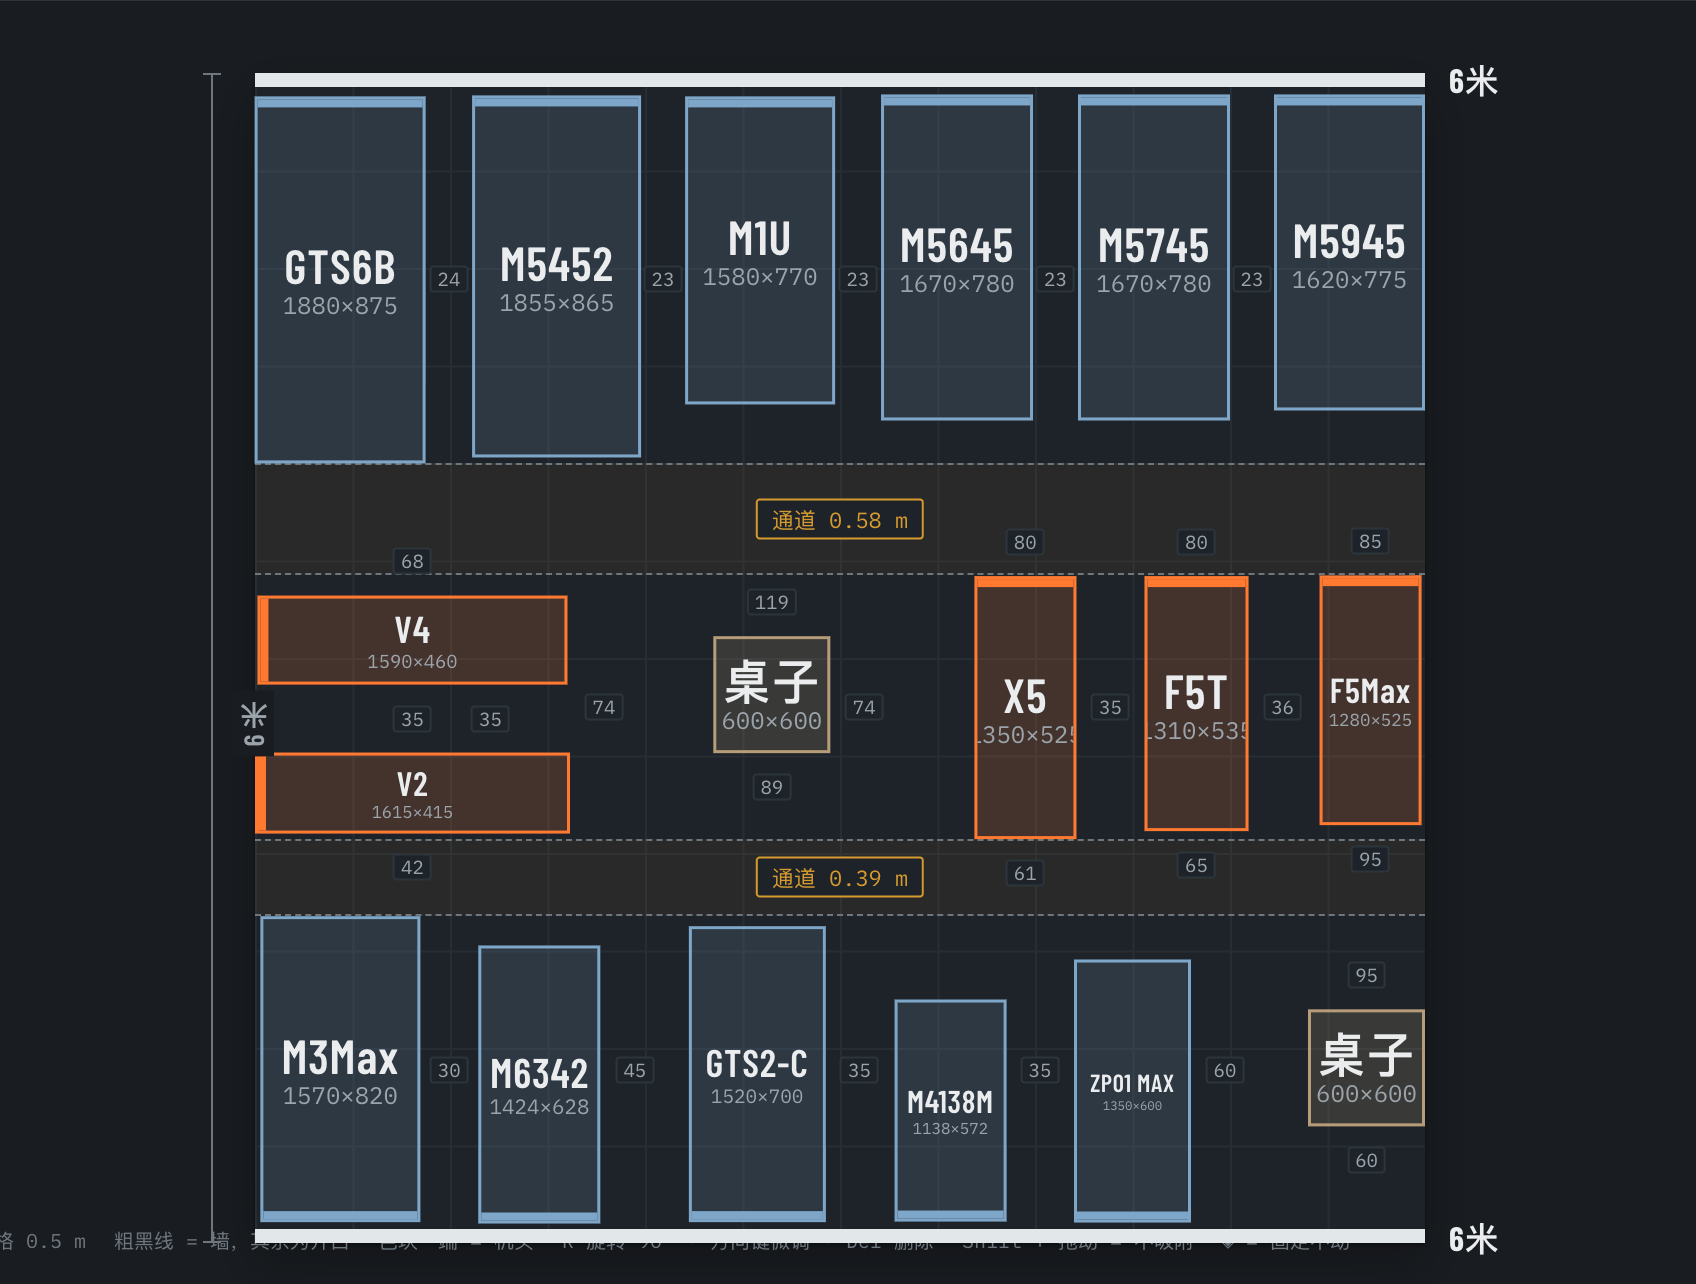Image resolution: width=1696 pixels, height=1284 pixels.
Task: Select the GTS6B 1880×875 block
Action: [x=340, y=280]
